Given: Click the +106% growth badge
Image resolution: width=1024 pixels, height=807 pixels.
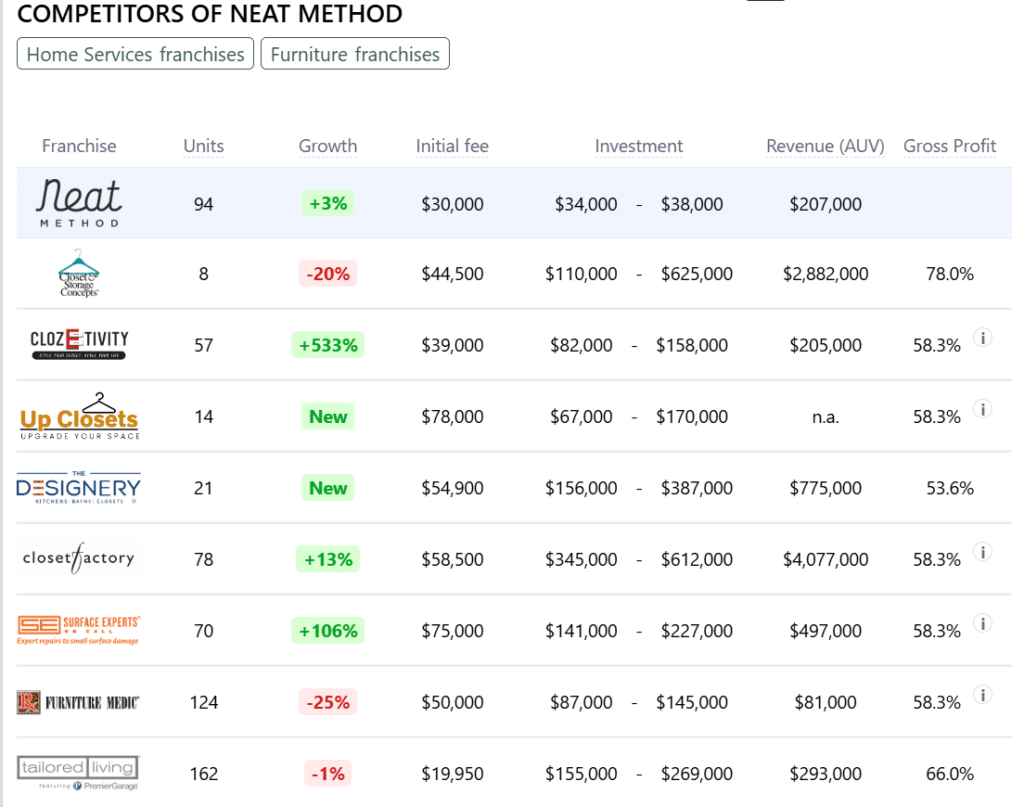Looking at the screenshot, I should pyautogui.click(x=328, y=631).
